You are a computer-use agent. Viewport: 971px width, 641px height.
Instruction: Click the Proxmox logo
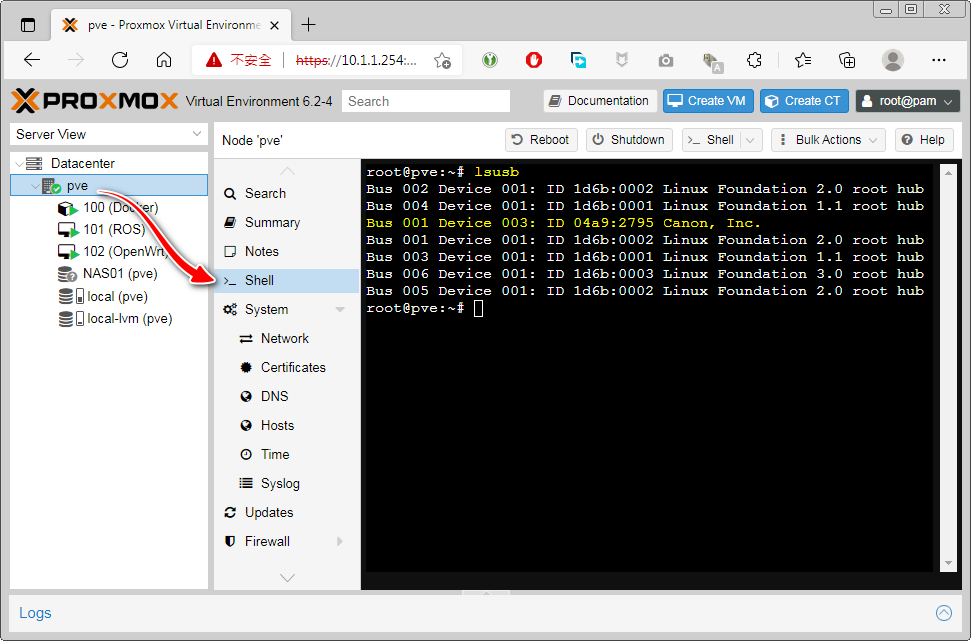(x=95, y=101)
